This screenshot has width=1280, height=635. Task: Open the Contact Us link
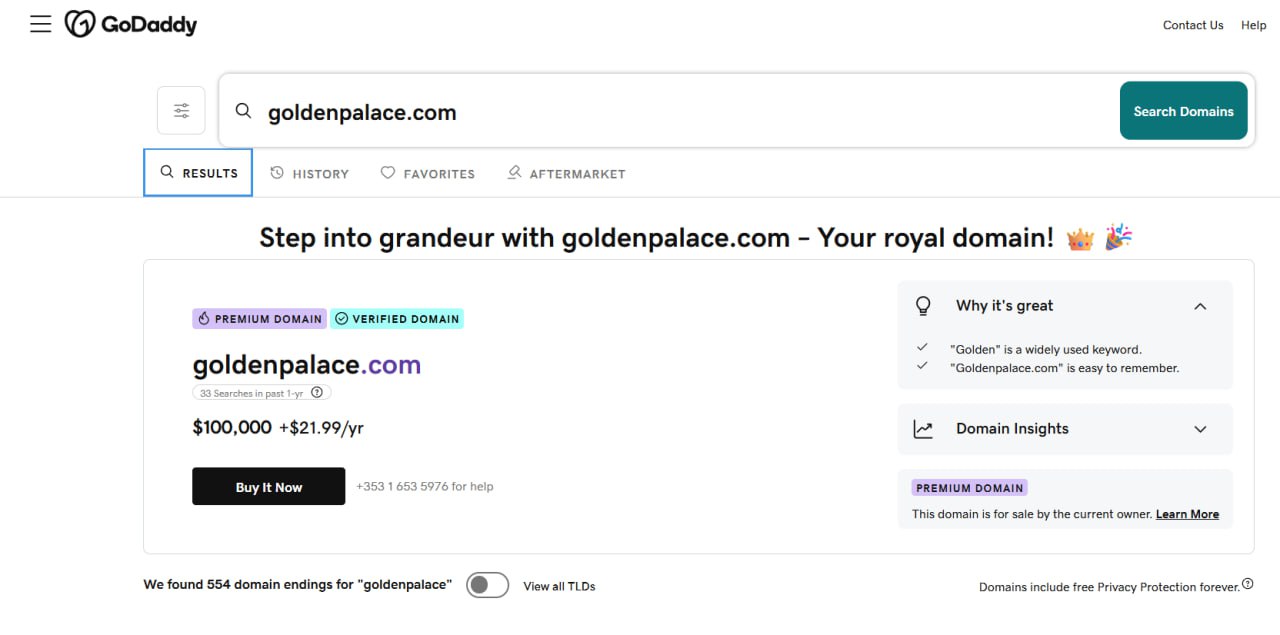1193,25
